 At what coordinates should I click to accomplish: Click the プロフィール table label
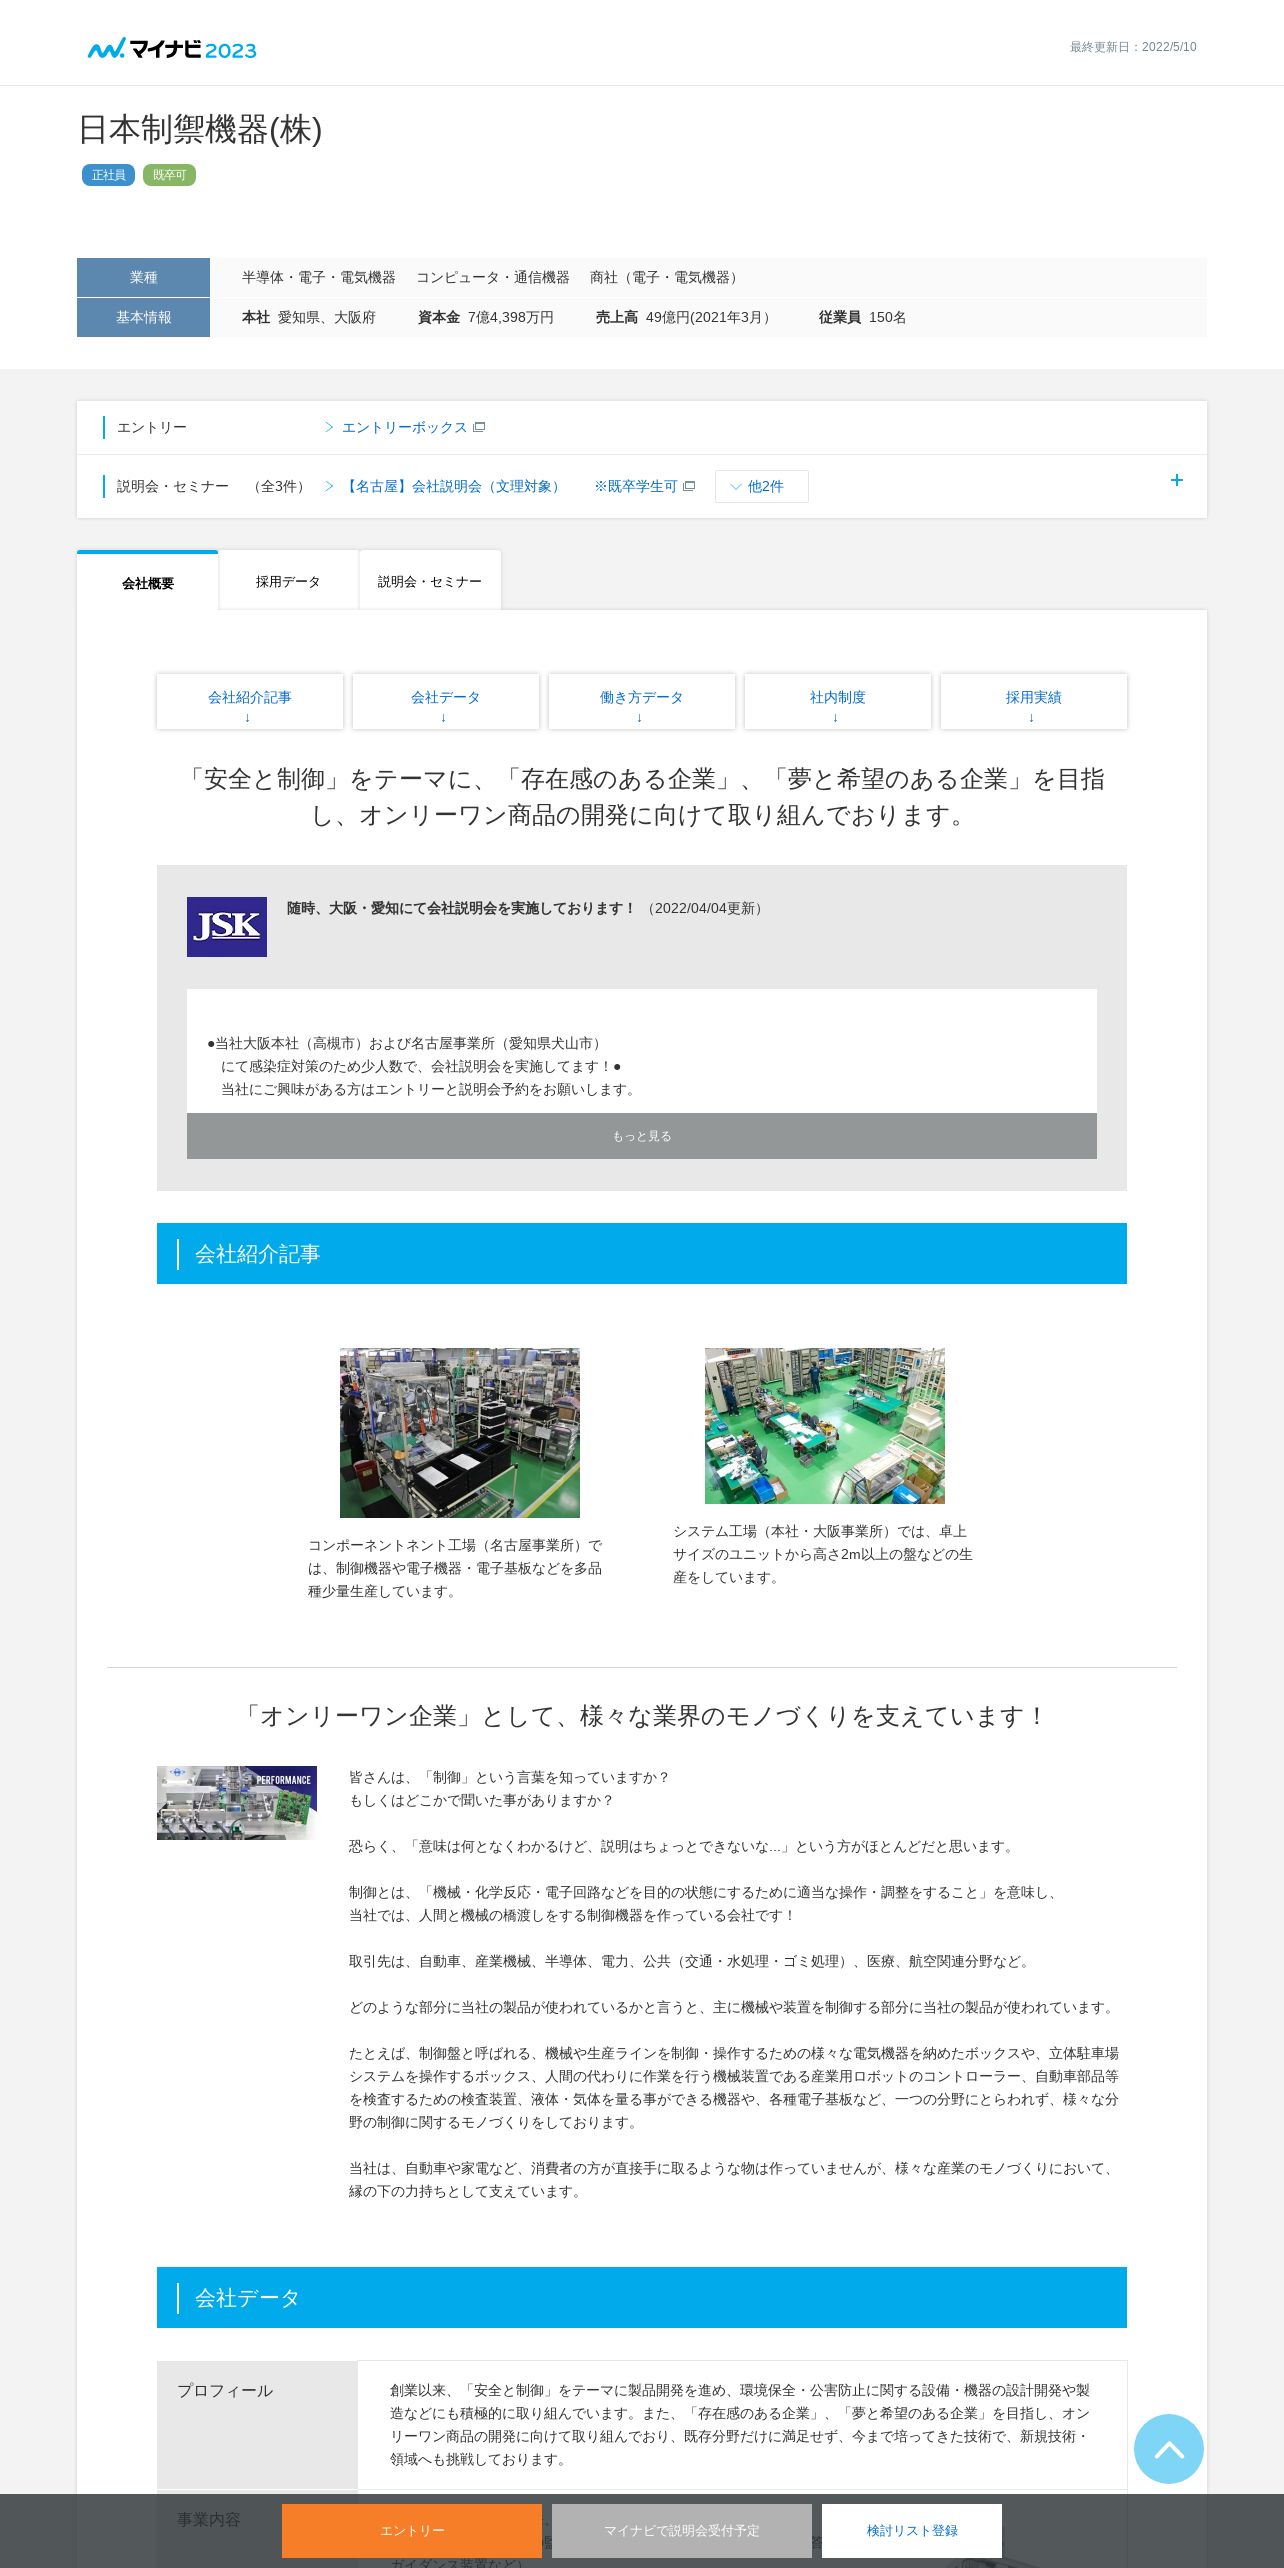coord(257,2425)
